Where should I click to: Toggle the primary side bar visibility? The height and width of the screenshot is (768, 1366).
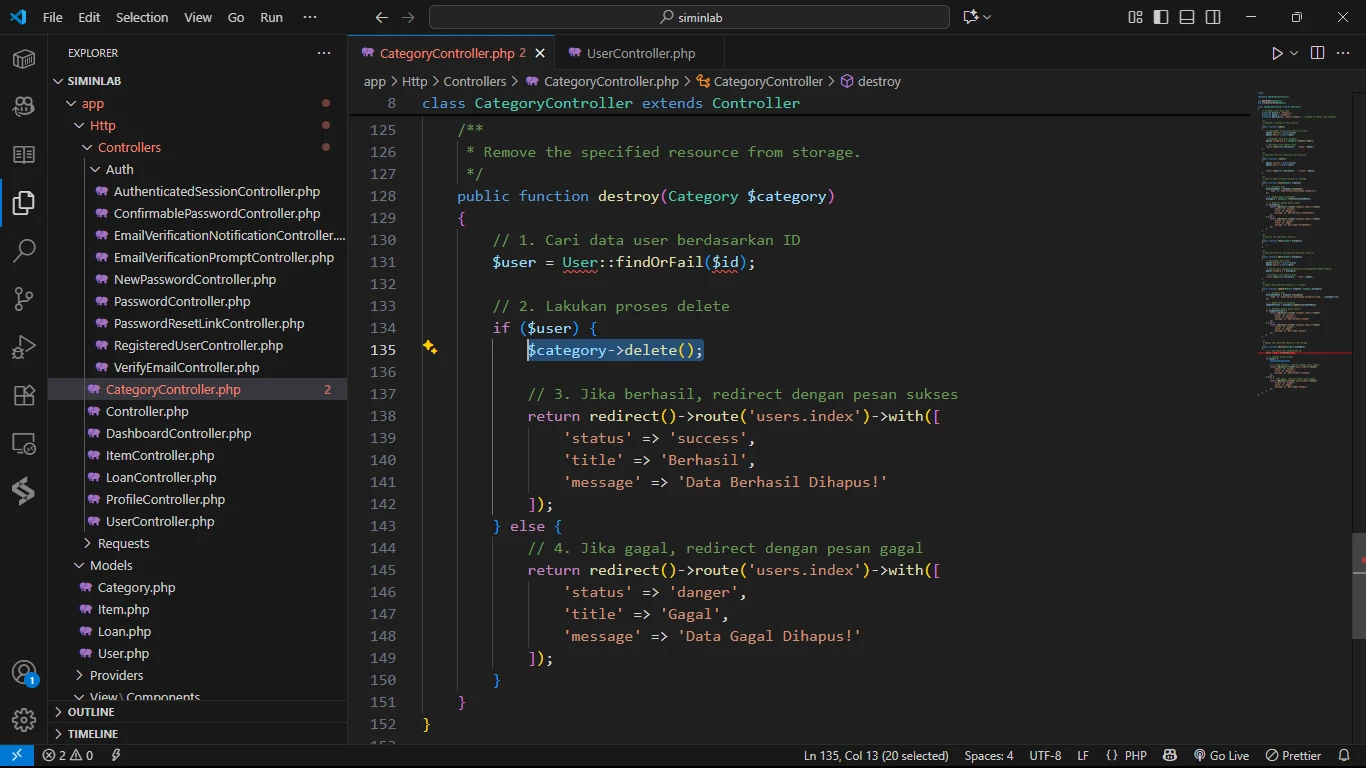pyautogui.click(x=1161, y=17)
